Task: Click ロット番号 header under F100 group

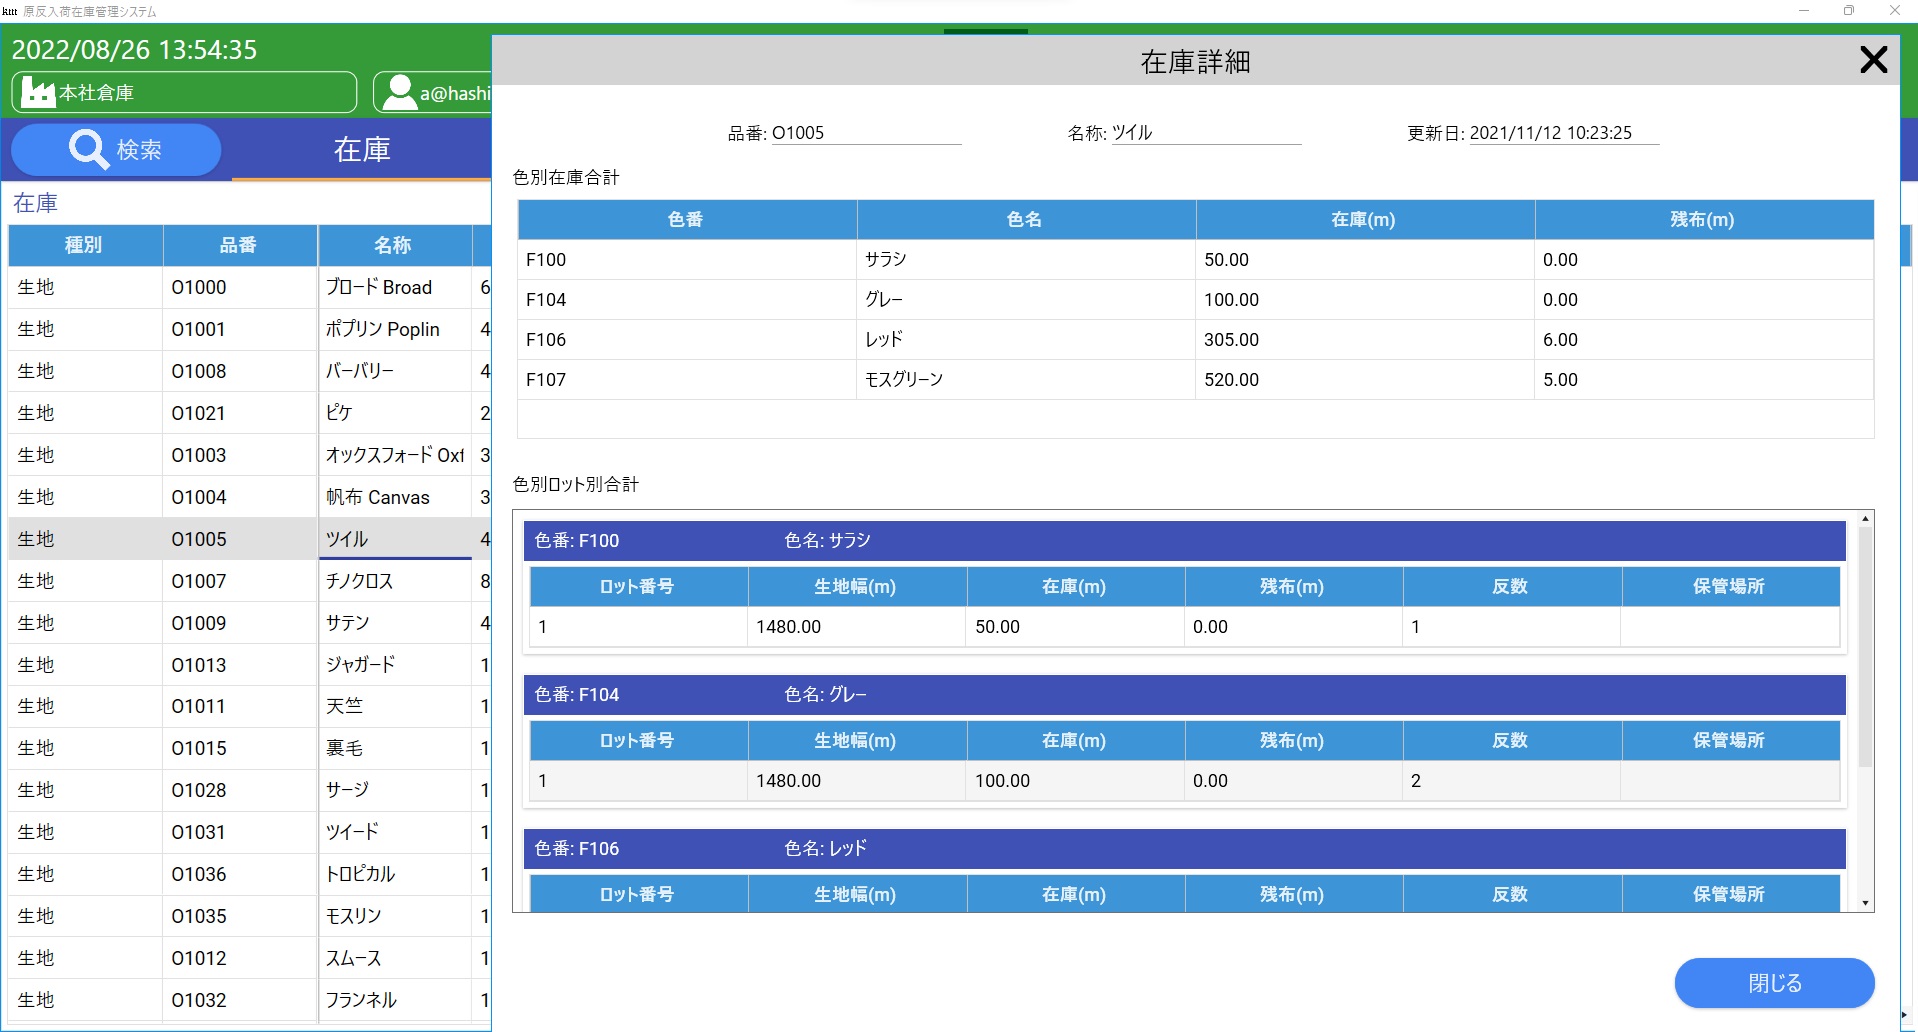Action: pyautogui.click(x=639, y=587)
